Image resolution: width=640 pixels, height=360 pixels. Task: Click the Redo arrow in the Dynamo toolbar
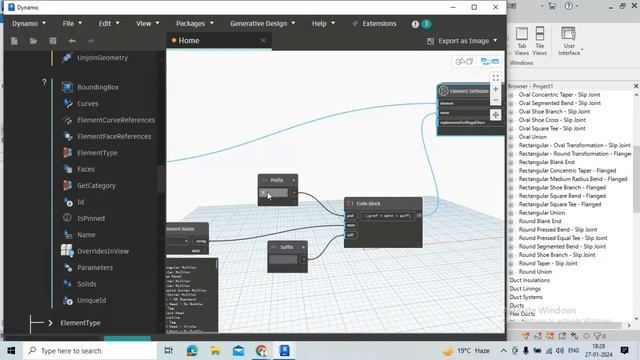[x=91, y=41]
